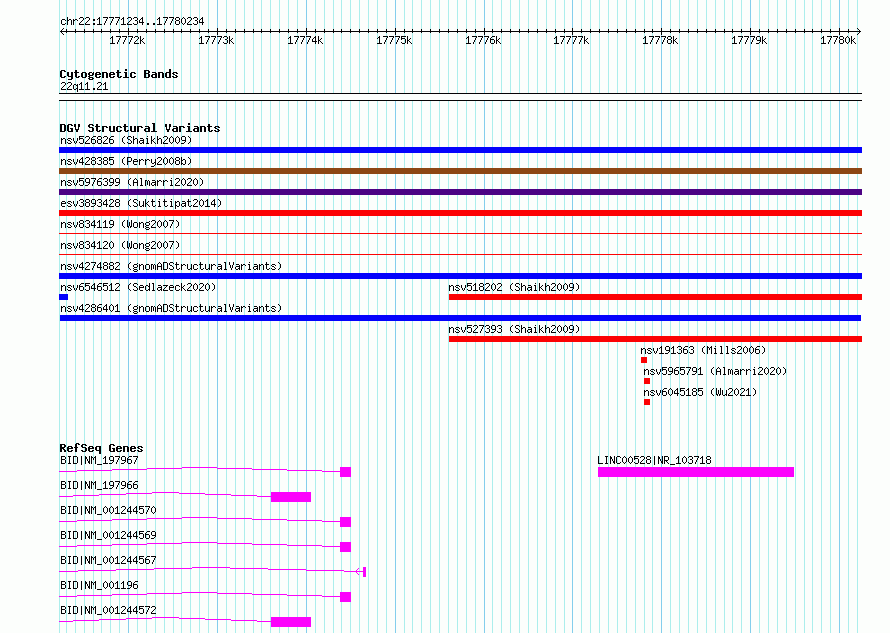Open the esv3893428 (Suktitipat2014) label
890x633 pixels.
[x=141, y=203]
